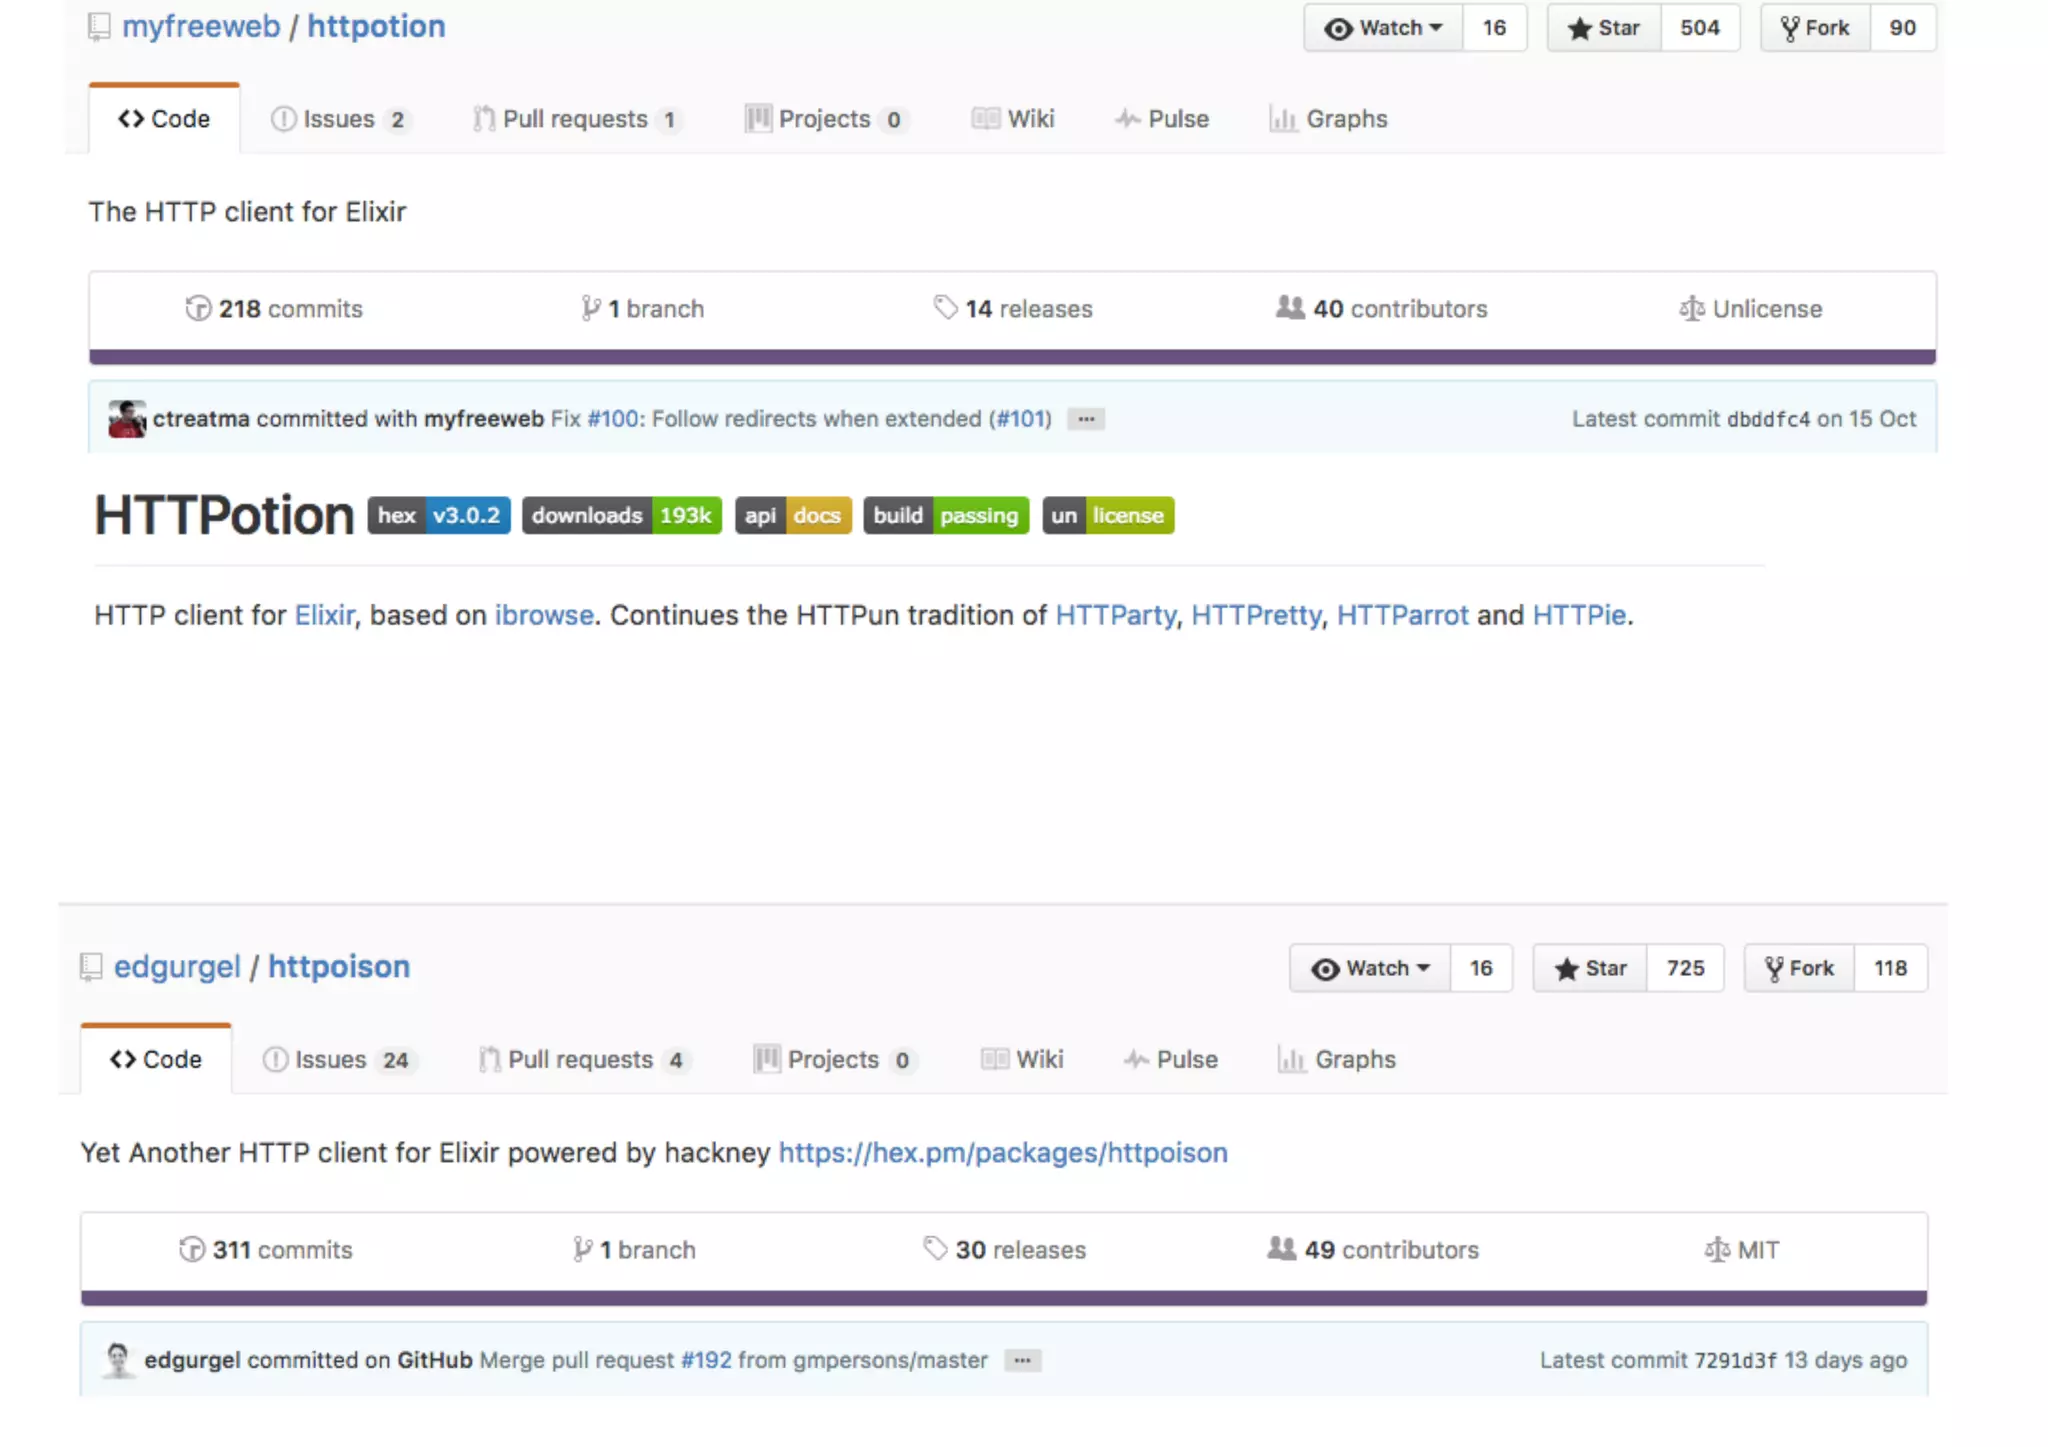Open pull request #192 link

click(x=706, y=1360)
